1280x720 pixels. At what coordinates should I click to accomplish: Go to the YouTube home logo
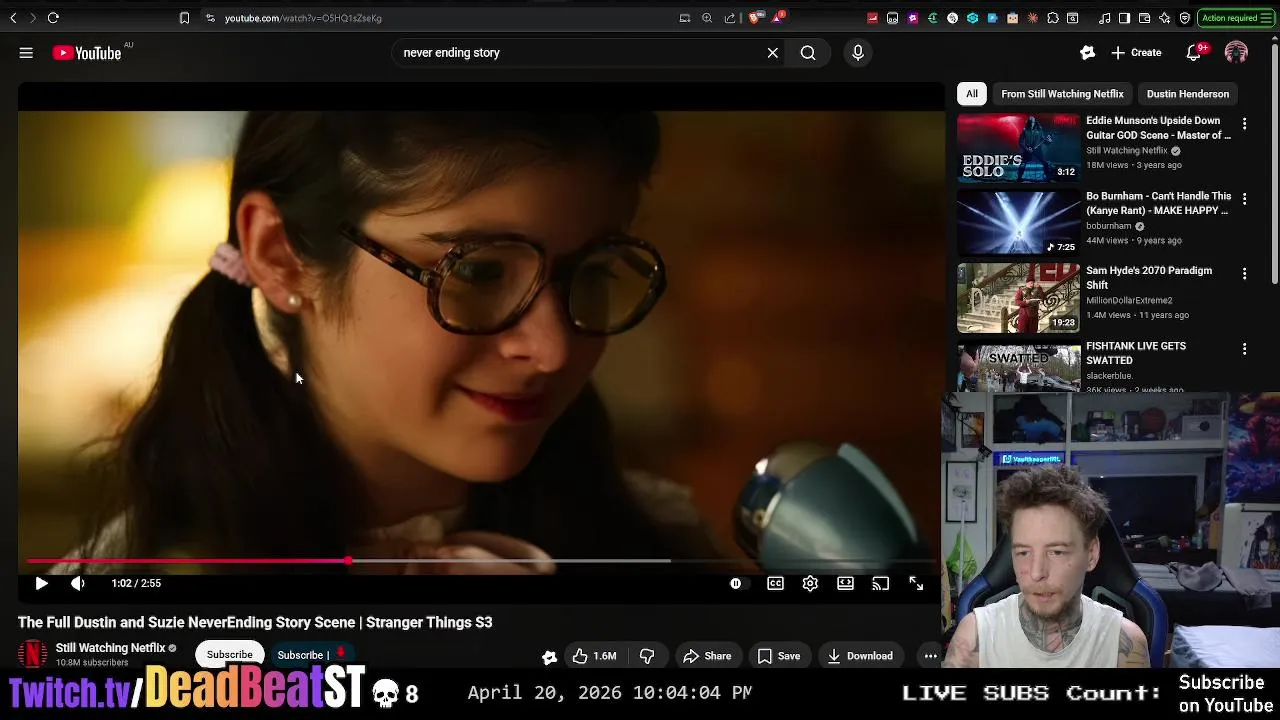(x=87, y=53)
